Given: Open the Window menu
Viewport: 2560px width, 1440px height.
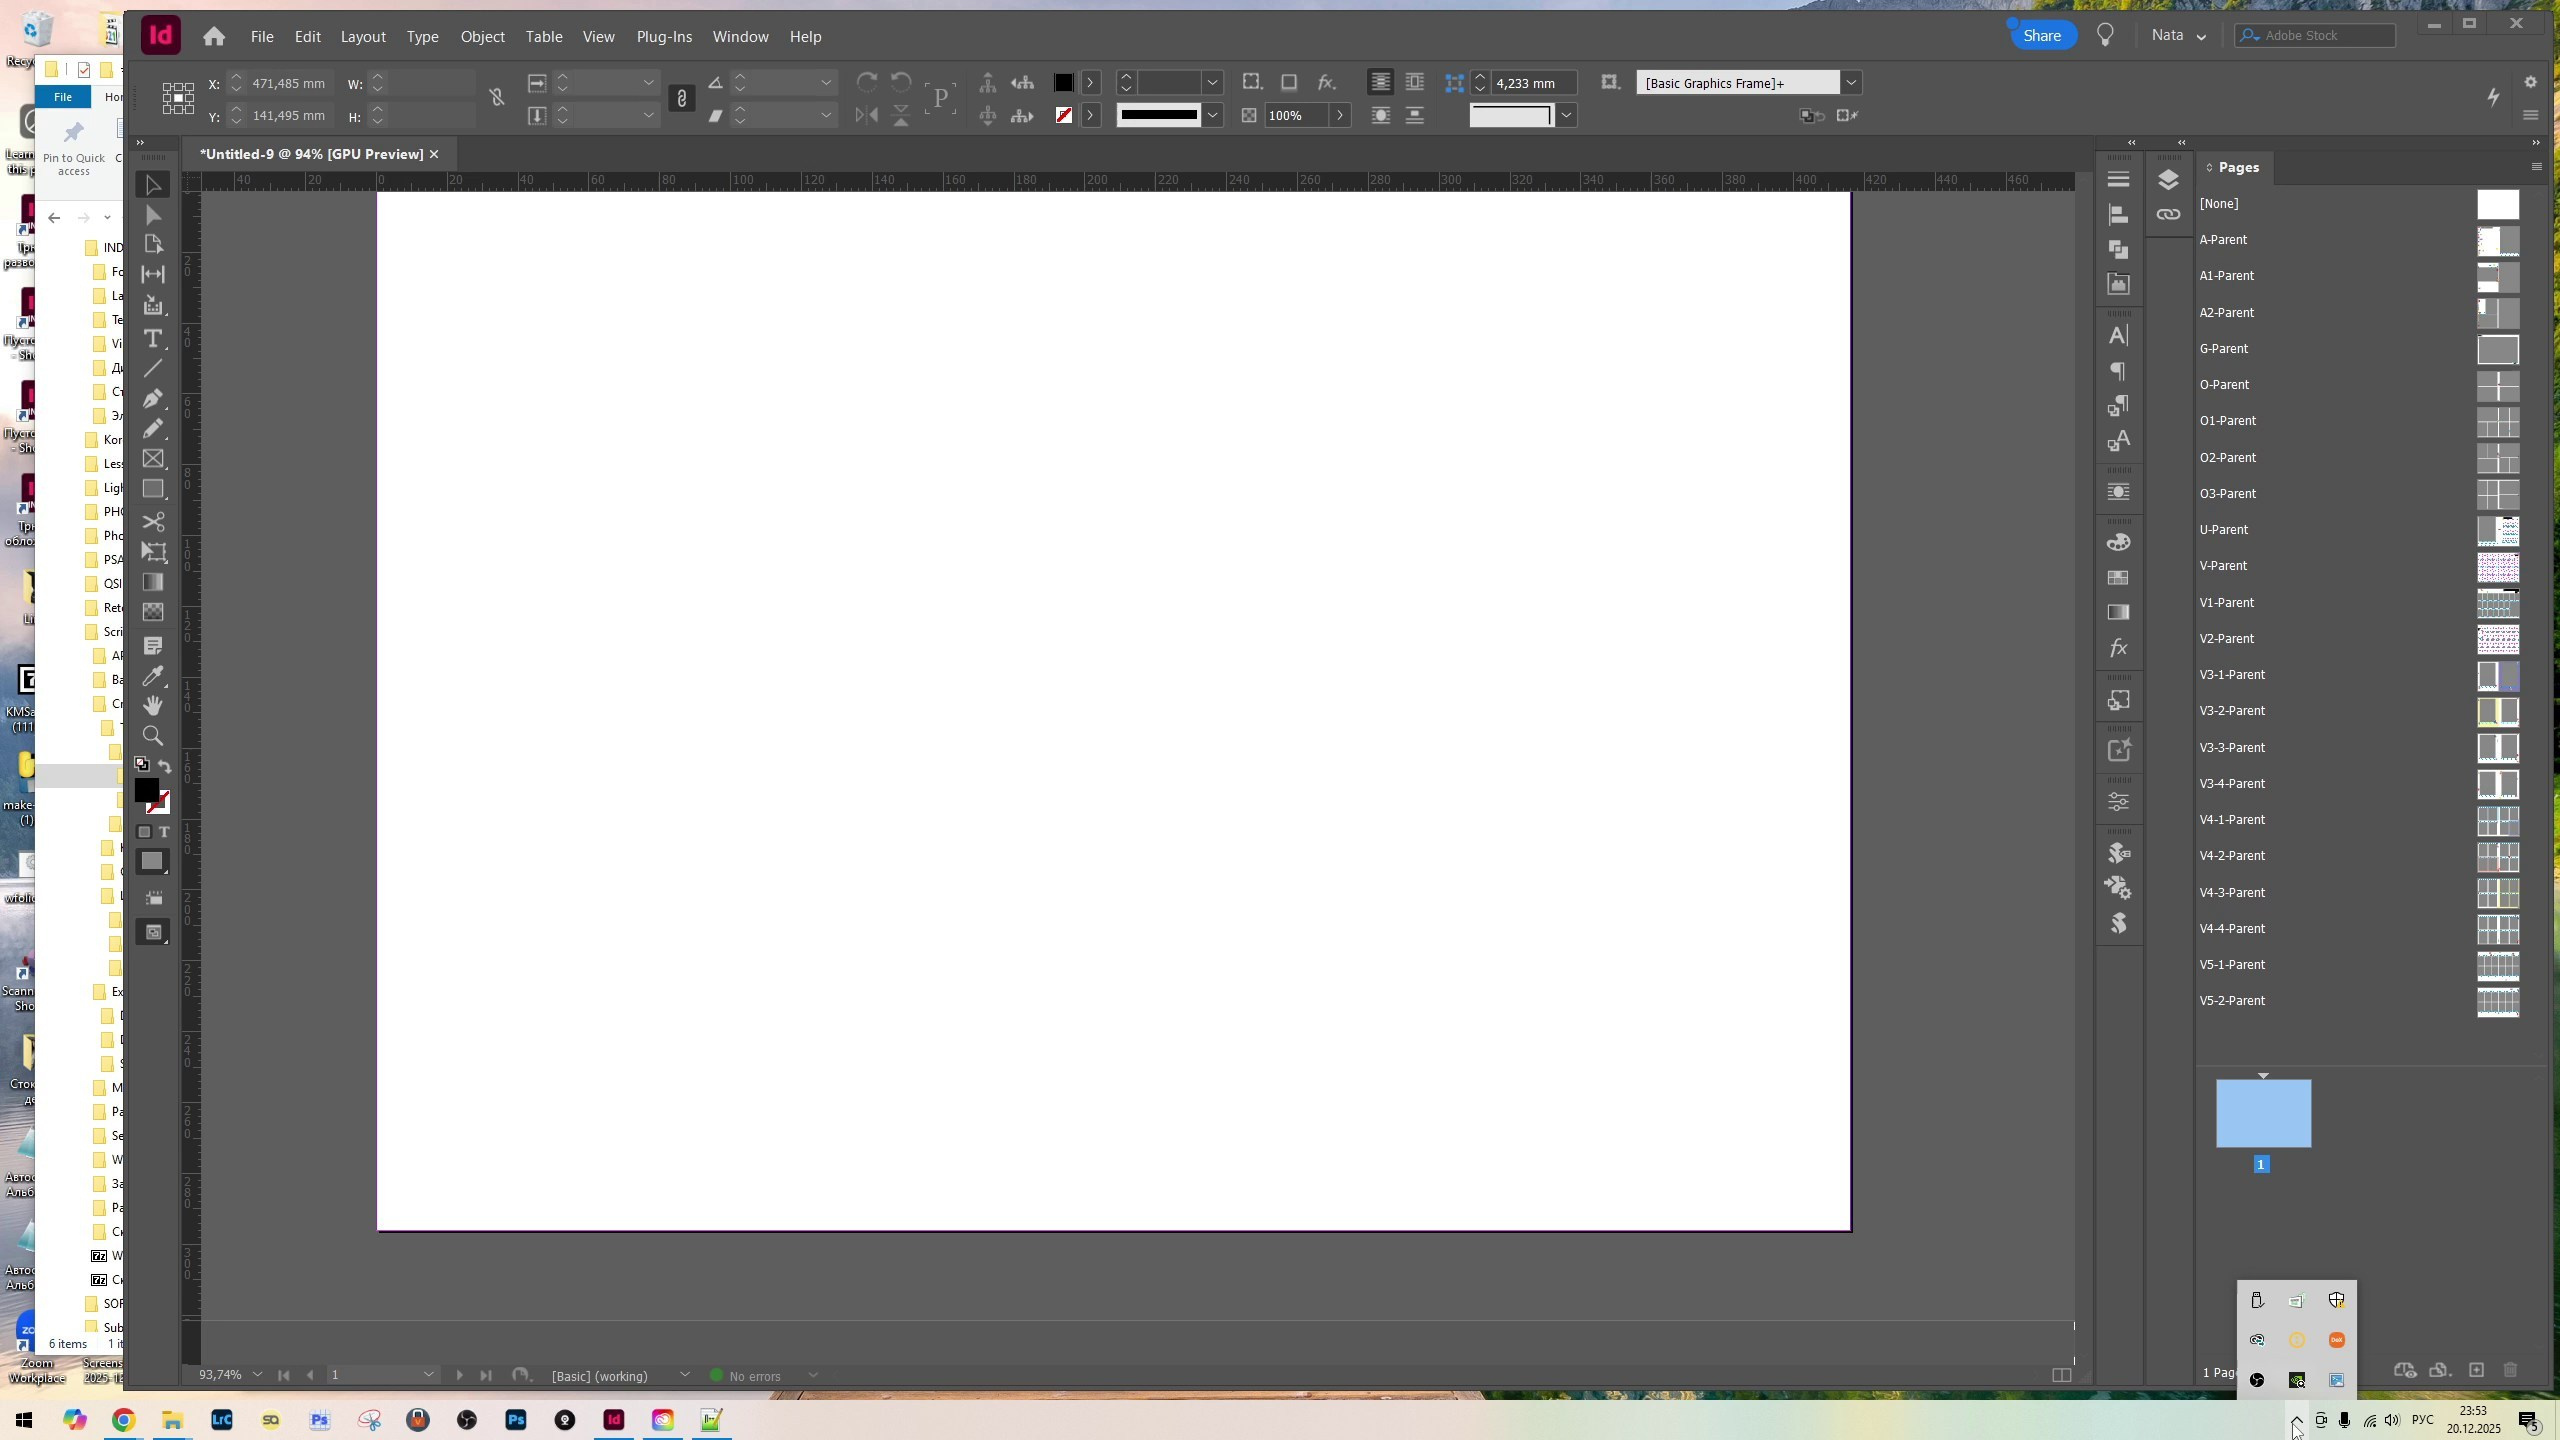Looking at the screenshot, I should point(740,37).
